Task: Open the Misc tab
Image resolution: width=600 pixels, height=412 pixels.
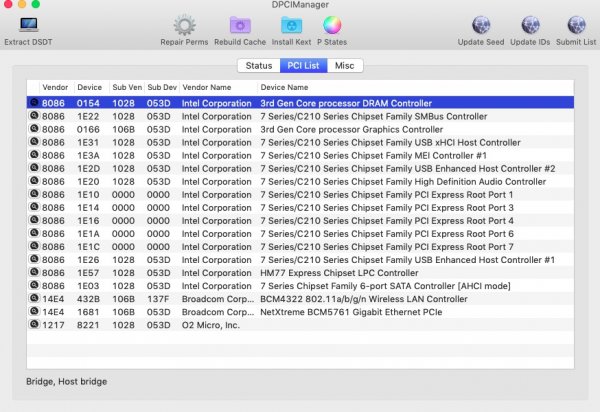Action: coord(345,65)
